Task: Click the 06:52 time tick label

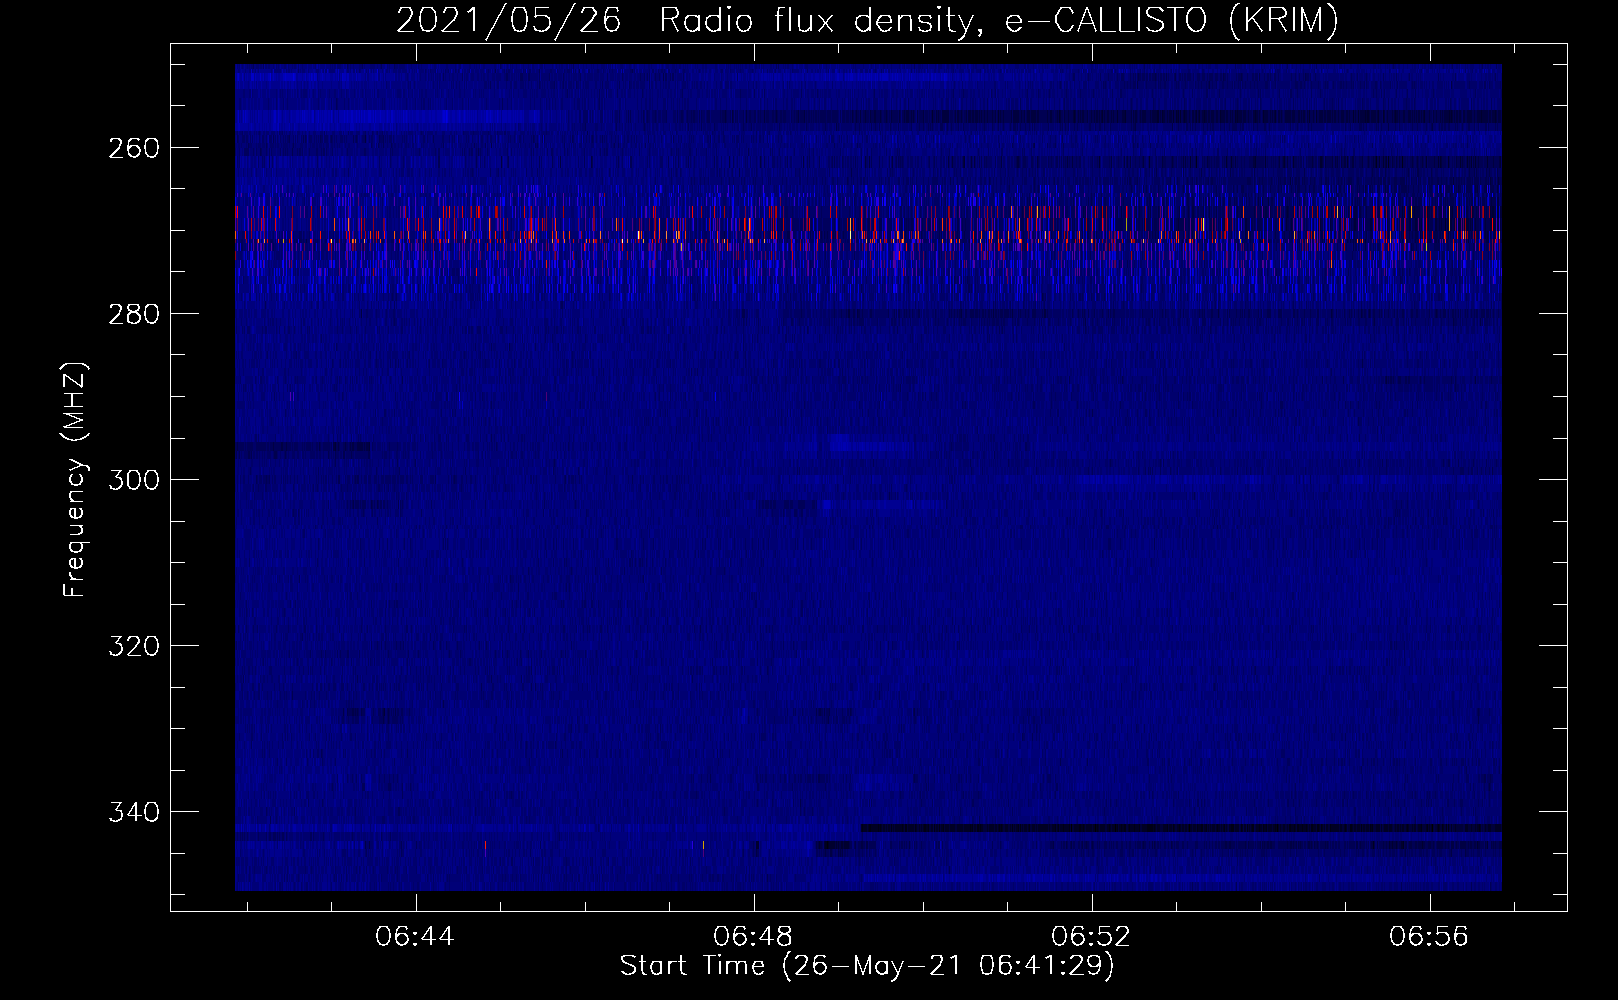Action: tap(1091, 937)
